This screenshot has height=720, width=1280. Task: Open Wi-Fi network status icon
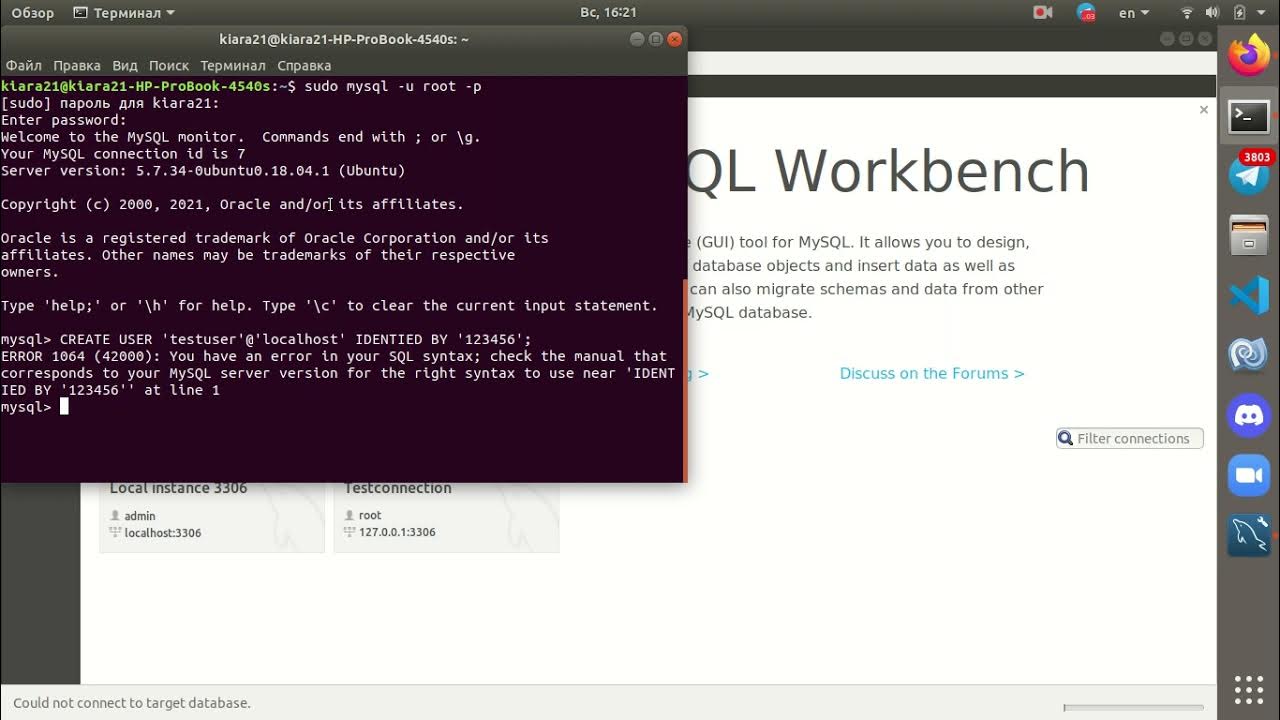1188,13
